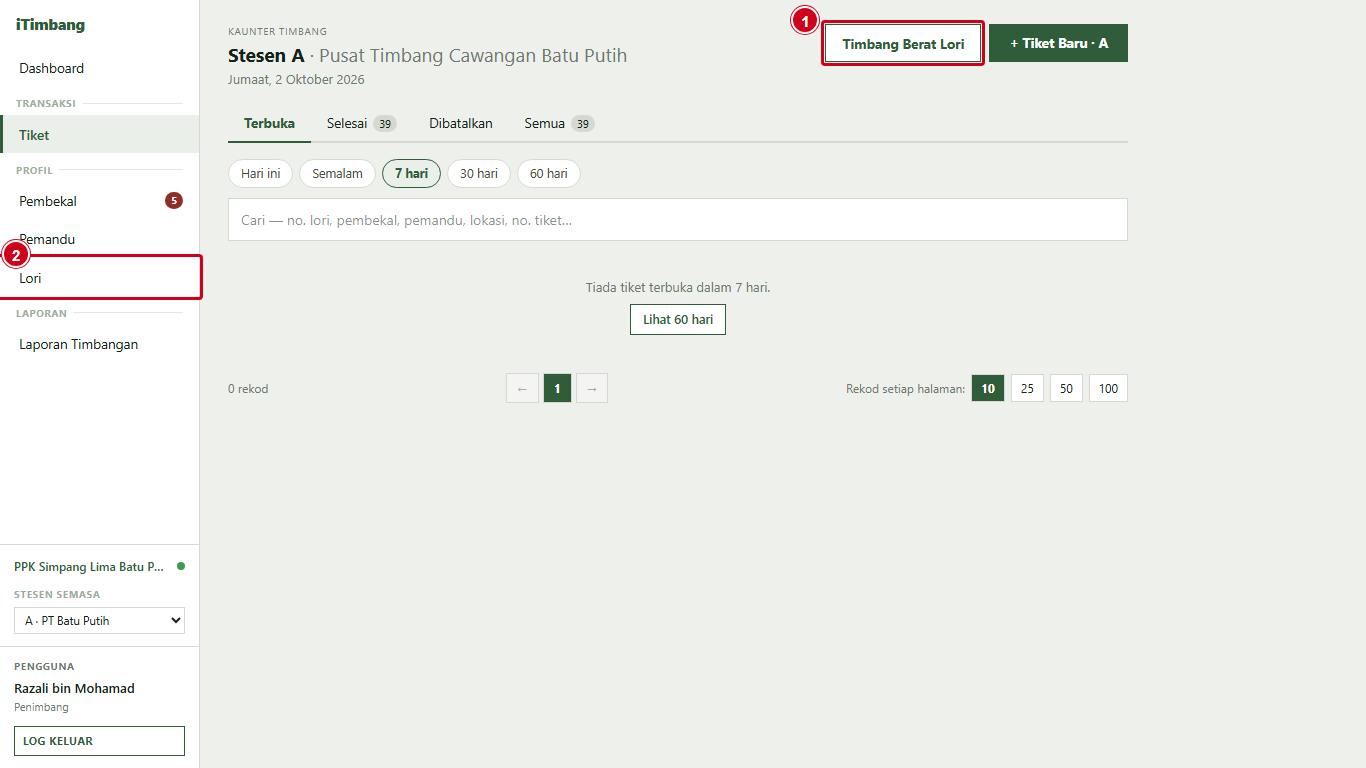Select the 60 hari range filter
Image resolution: width=1366 pixels, height=768 pixels.
click(x=549, y=173)
